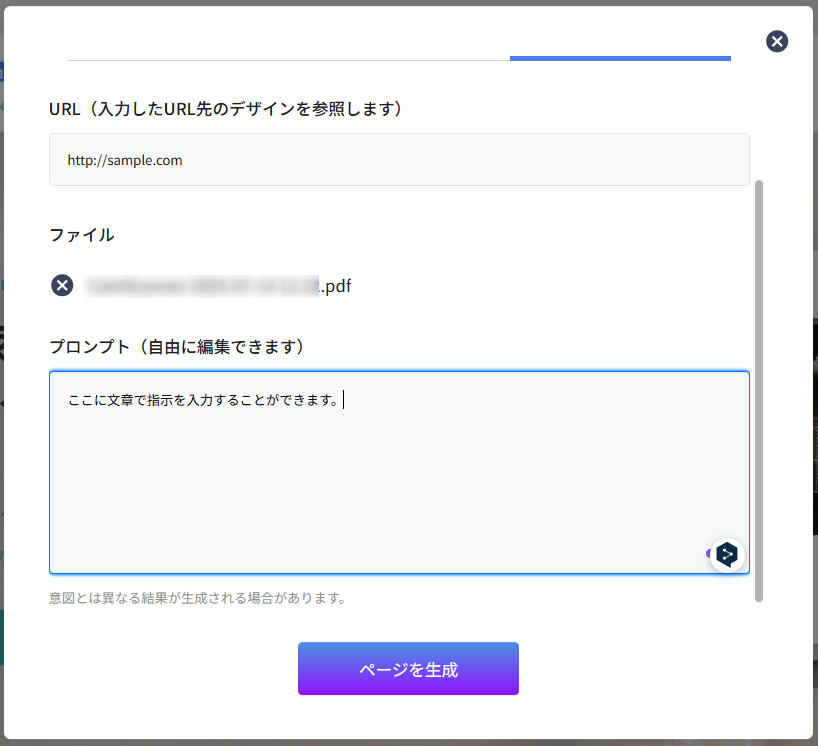Focus the prompt text area
This screenshot has width=818, height=746.
point(399,473)
